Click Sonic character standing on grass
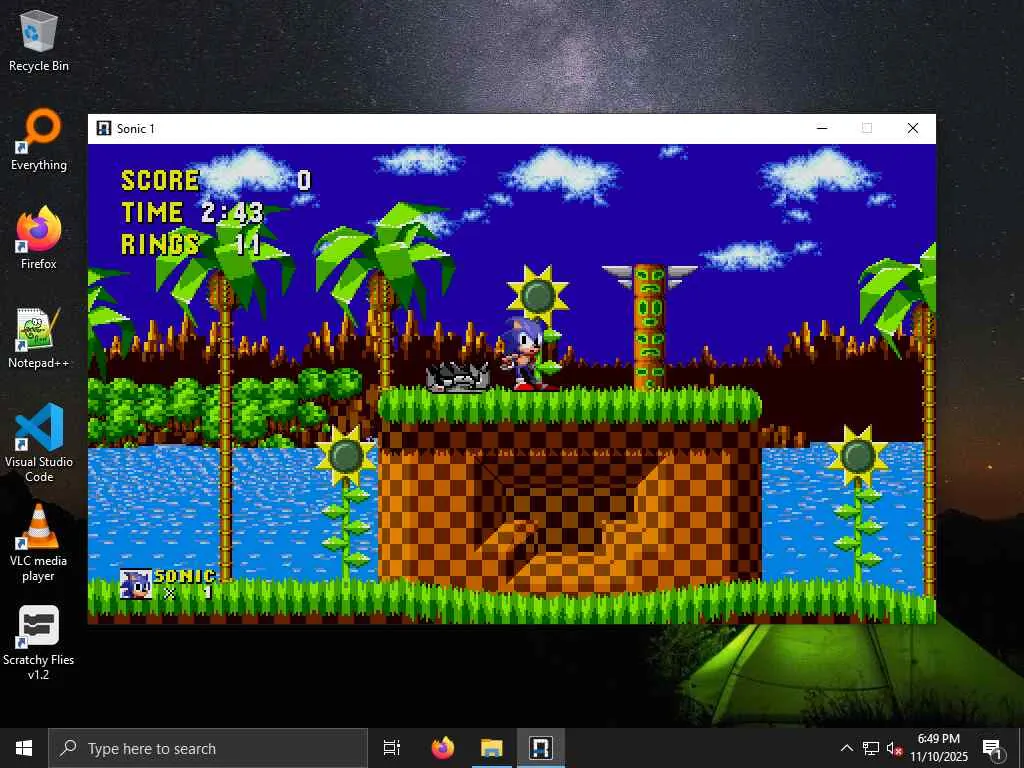The height and width of the screenshot is (768, 1024). click(x=529, y=353)
